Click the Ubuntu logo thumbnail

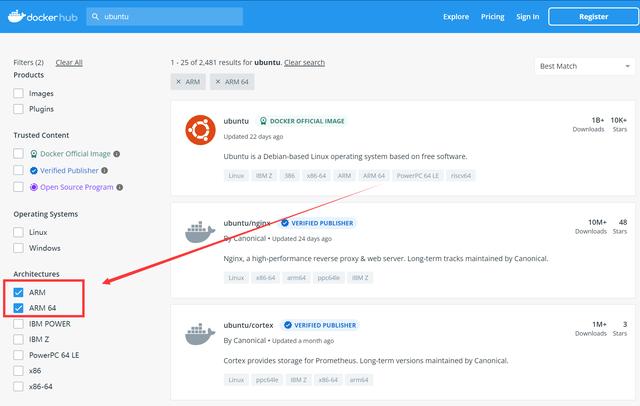click(200, 130)
